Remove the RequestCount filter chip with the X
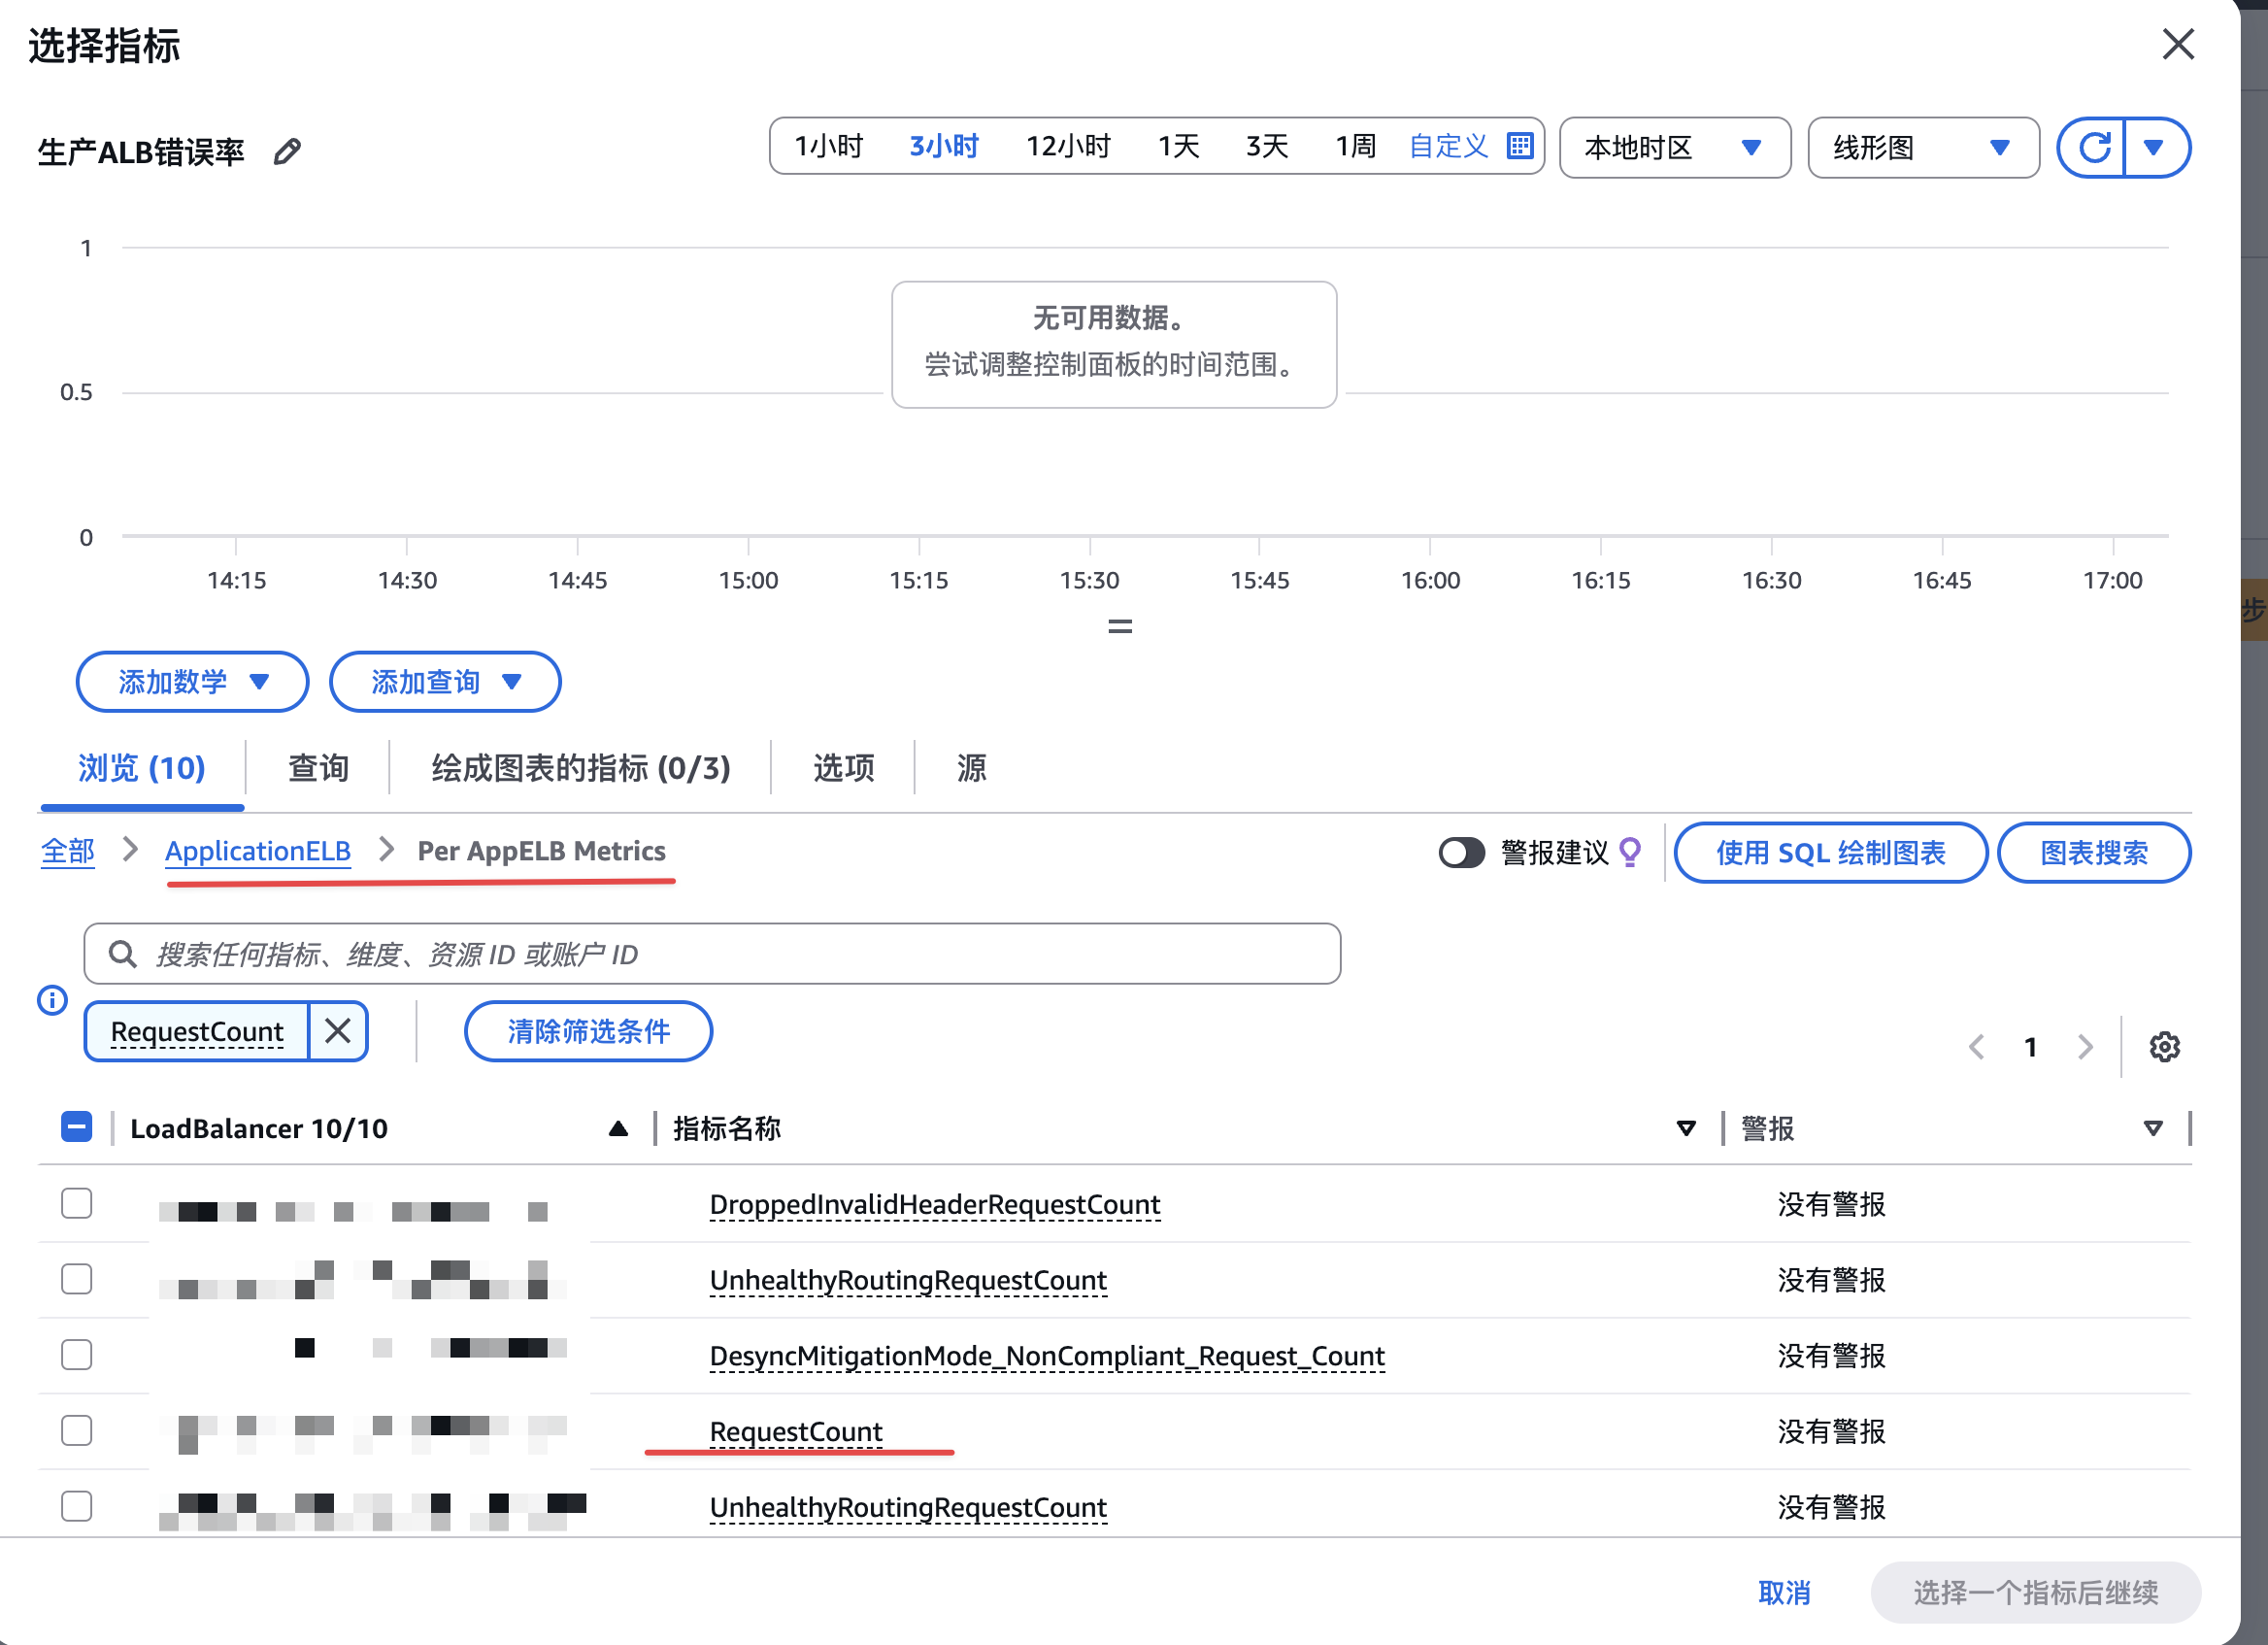Image resolution: width=2268 pixels, height=1645 pixels. coord(338,1031)
